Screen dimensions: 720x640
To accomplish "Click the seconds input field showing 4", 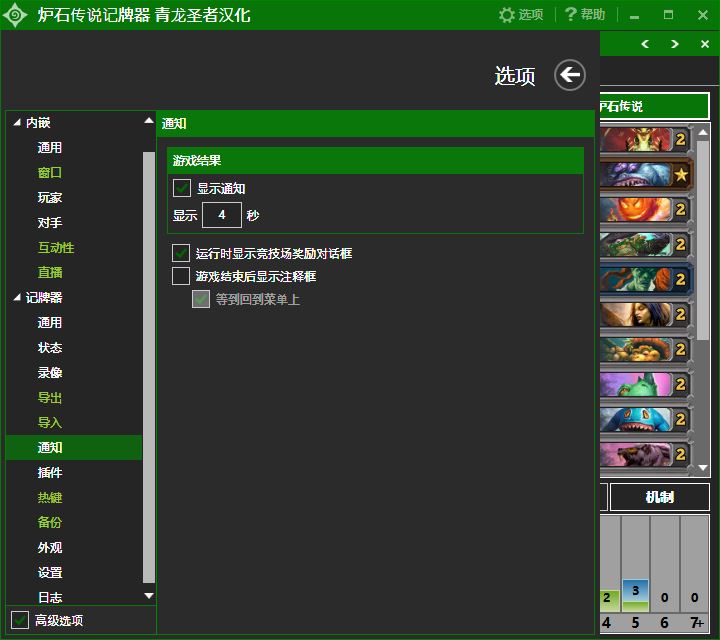I will (x=222, y=215).
